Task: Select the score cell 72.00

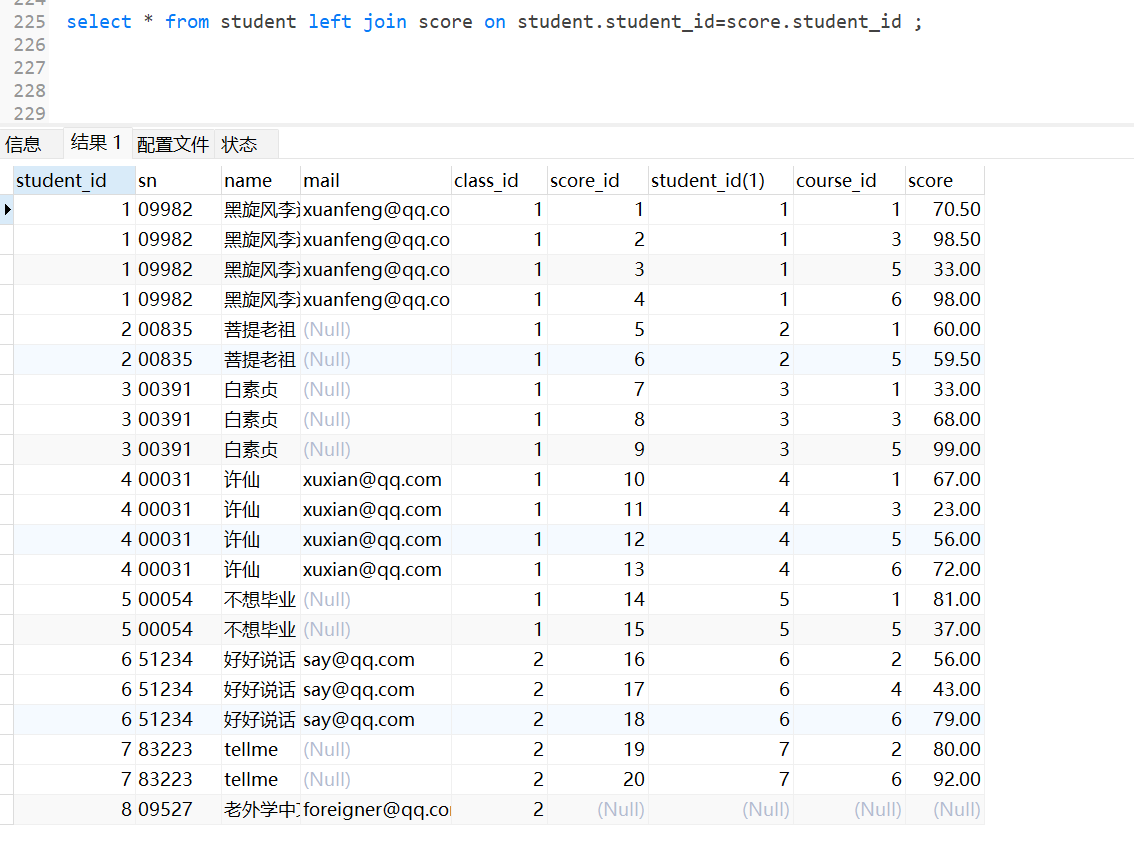Action: pos(945,569)
